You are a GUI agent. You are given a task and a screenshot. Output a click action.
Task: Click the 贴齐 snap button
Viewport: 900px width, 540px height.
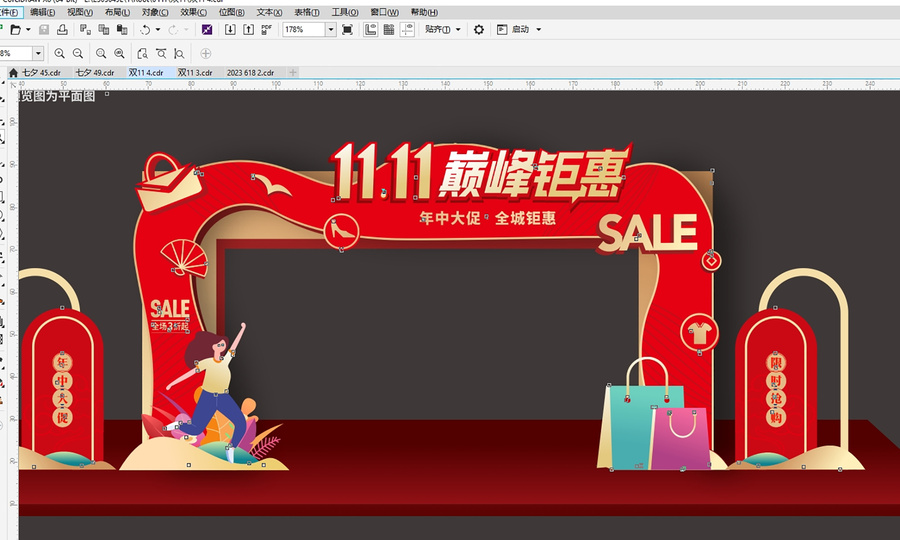pyautogui.click(x=437, y=29)
